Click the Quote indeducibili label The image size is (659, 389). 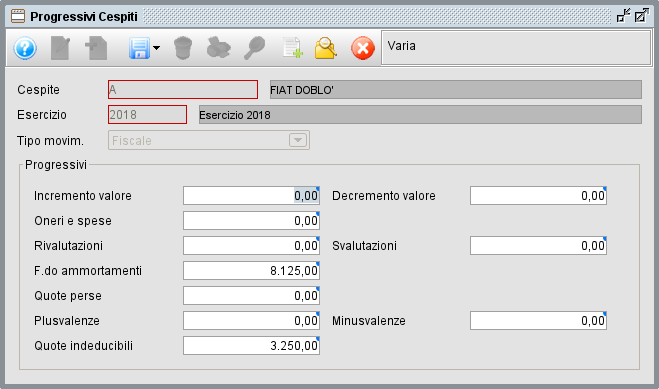tap(83, 346)
